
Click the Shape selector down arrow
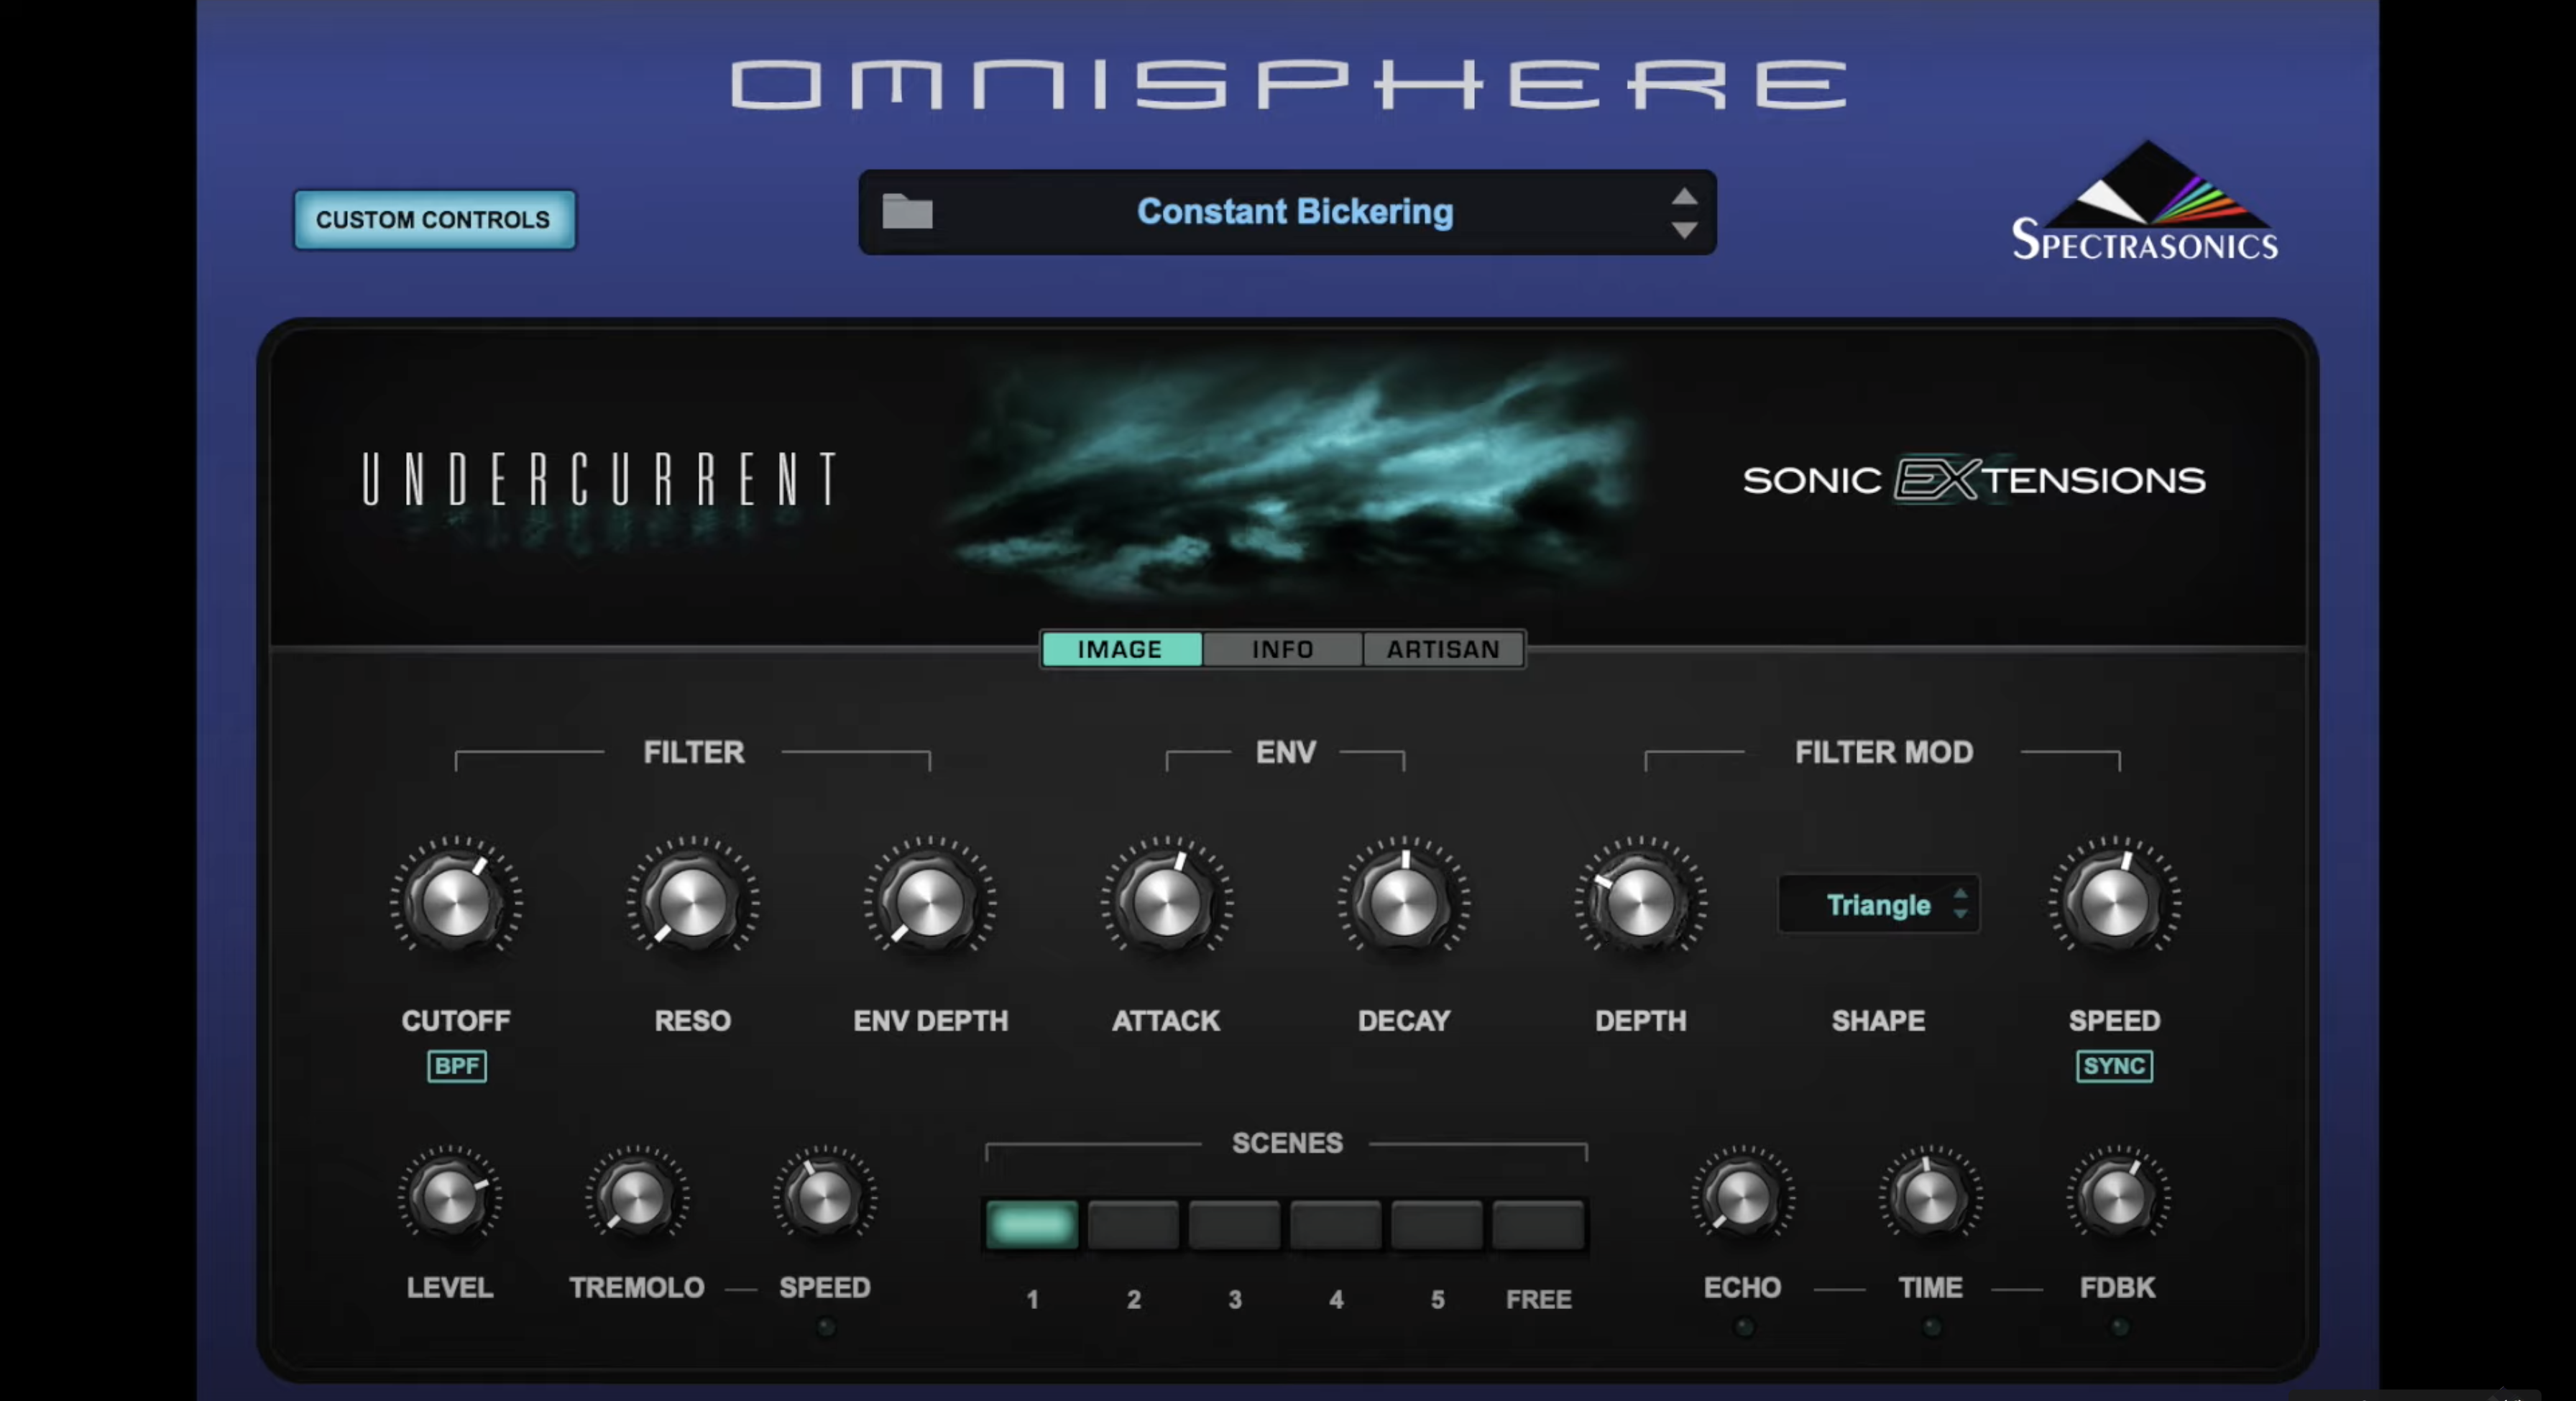[x=1960, y=914]
